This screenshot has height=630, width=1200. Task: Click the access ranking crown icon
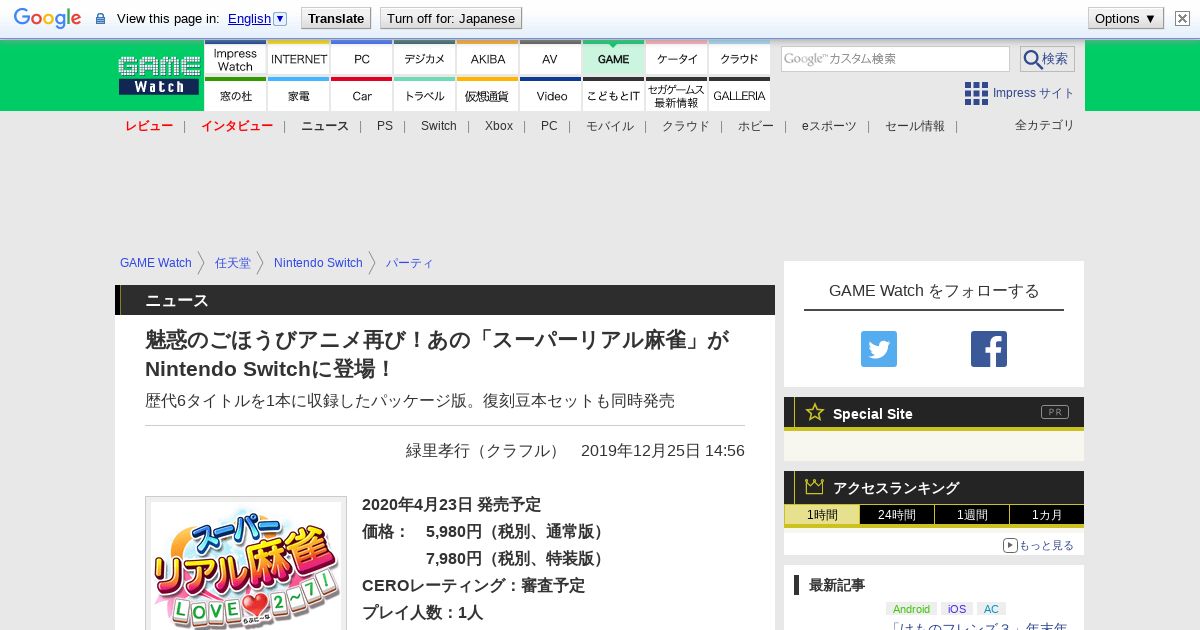814,486
